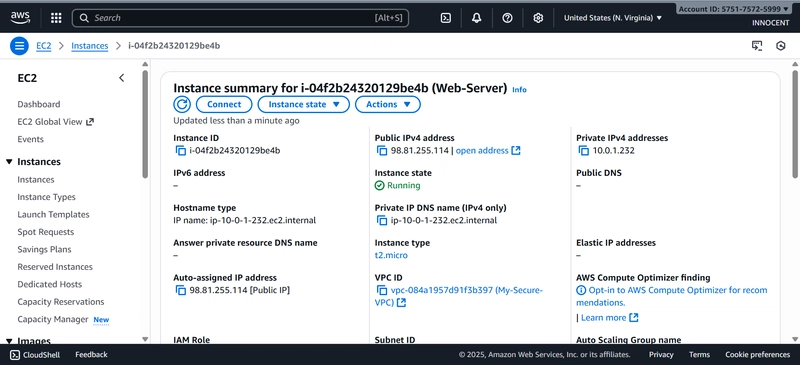Screen dimensions: 800x365
Task: Click the open address link
Action: pyautogui.click(x=482, y=151)
